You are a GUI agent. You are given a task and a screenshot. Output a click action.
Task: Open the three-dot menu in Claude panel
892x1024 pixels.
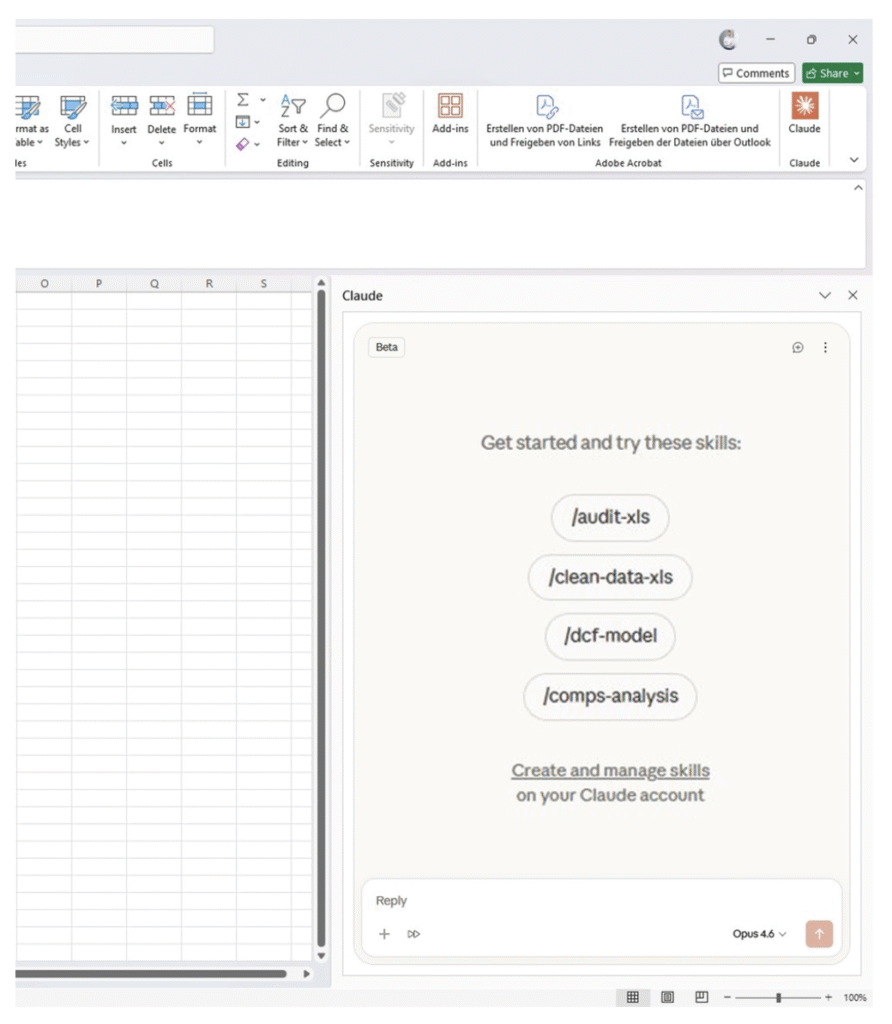(825, 348)
